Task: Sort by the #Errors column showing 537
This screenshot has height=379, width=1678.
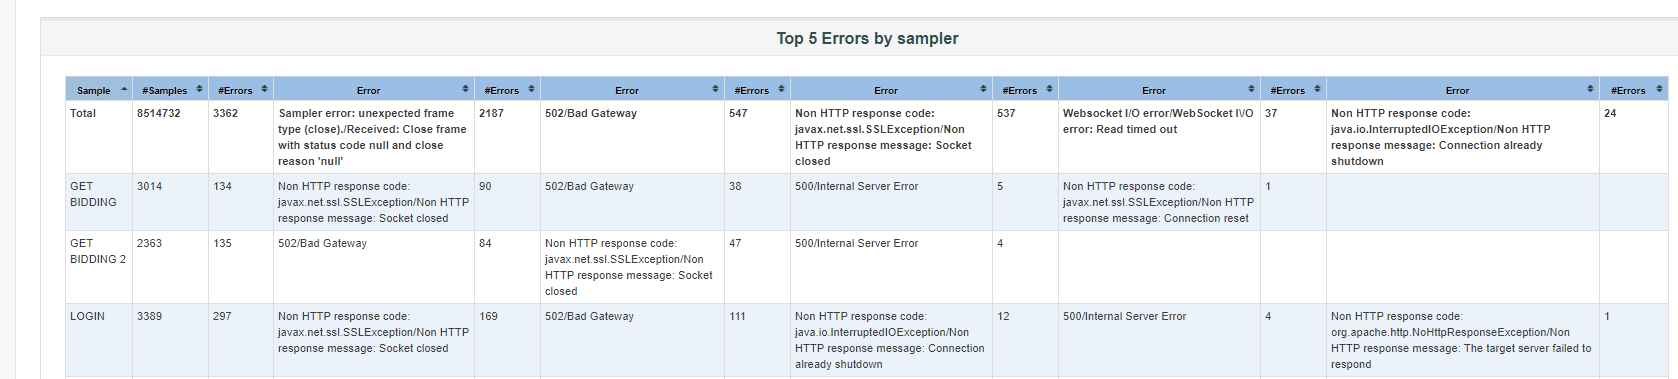Action: coord(1049,89)
